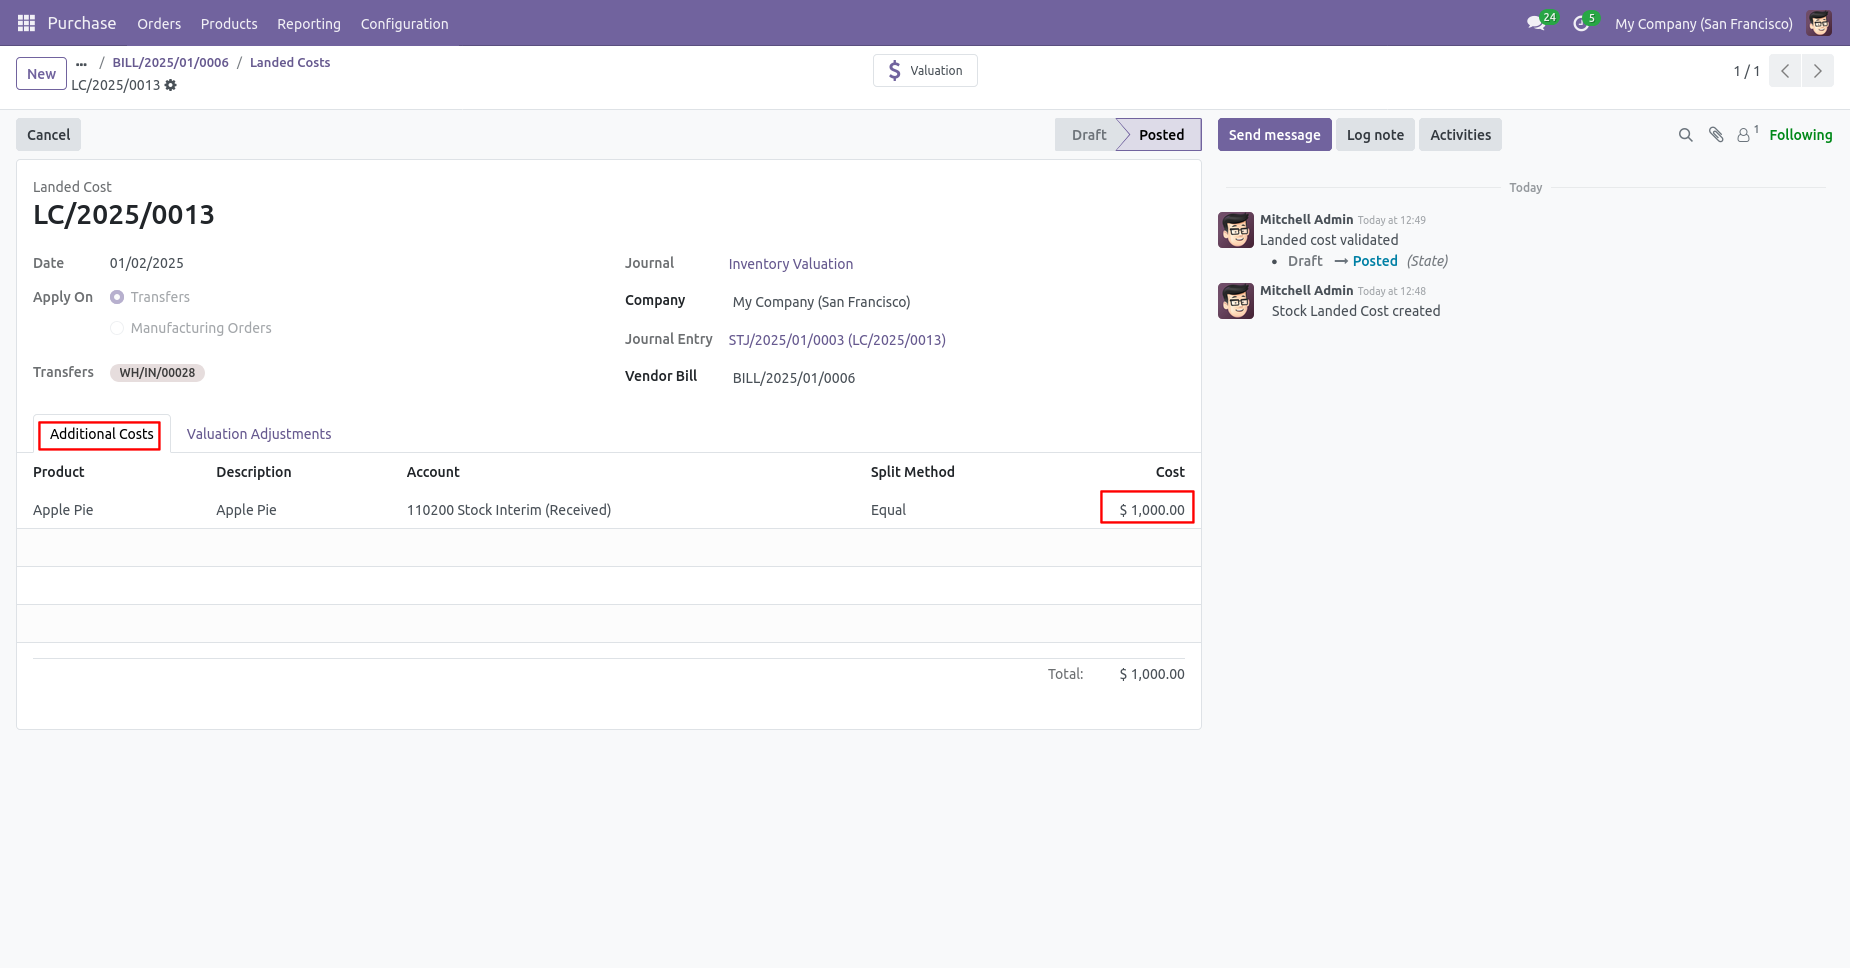Open the apps grid menu icon

[26, 23]
